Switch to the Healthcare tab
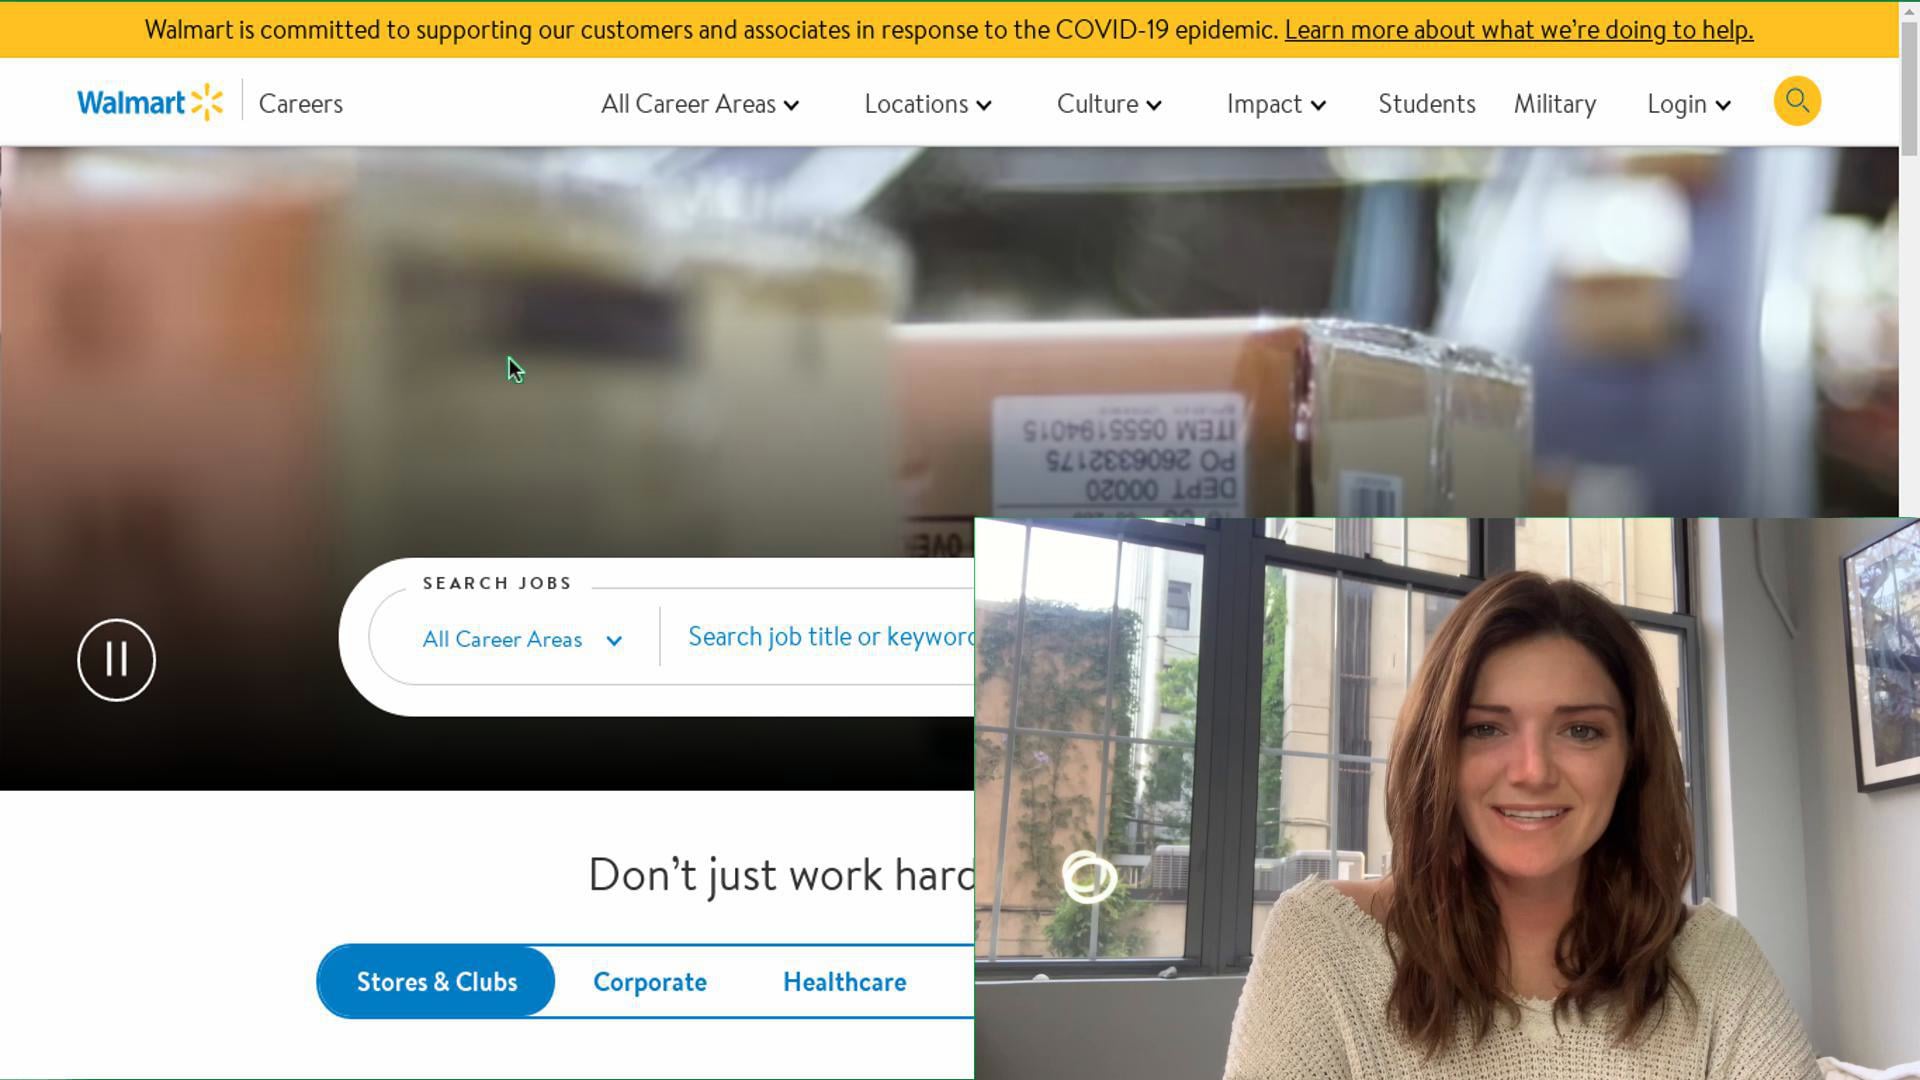This screenshot has height=1080, width=1920. click(x=845, y=982)
